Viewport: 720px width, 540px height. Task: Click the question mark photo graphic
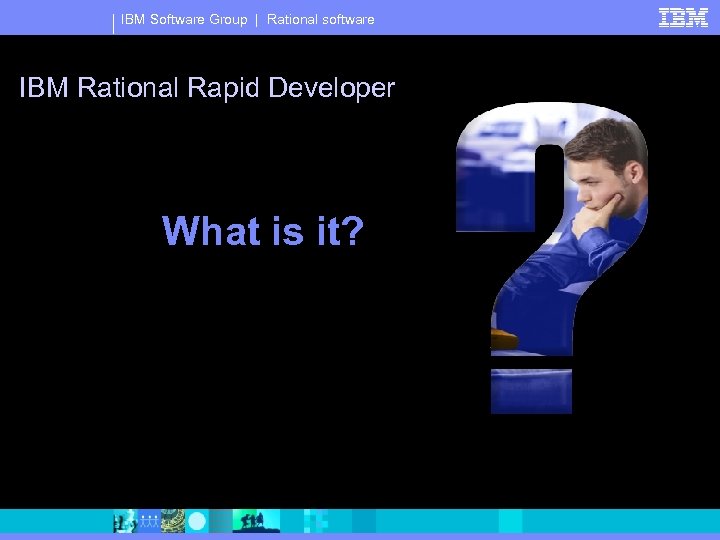(x=552, y=258)
